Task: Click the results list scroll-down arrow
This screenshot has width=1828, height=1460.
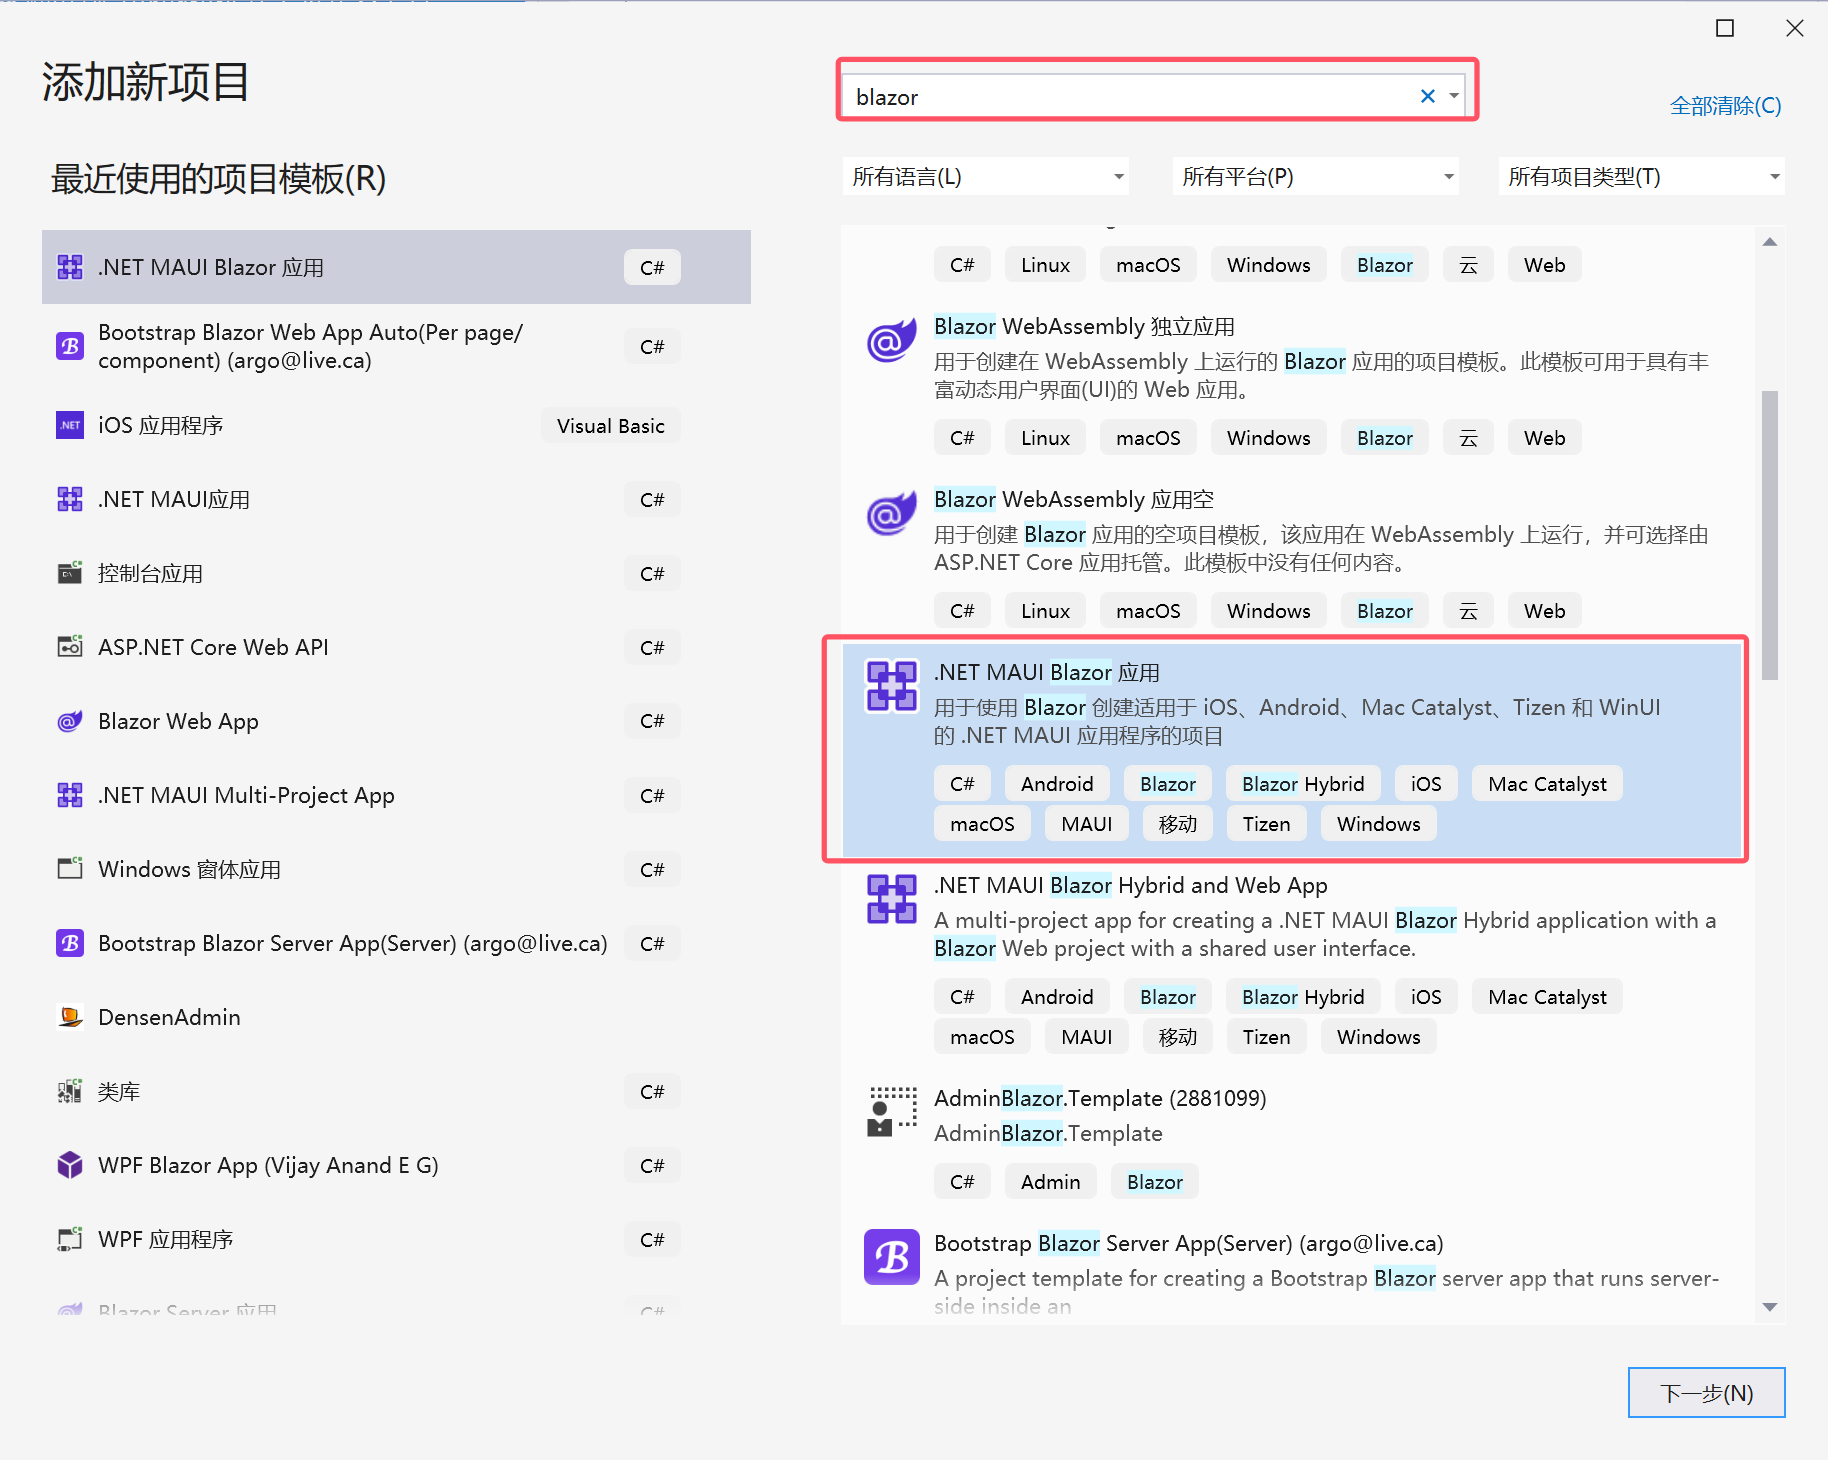Action: click(x=1770, y=1307)
